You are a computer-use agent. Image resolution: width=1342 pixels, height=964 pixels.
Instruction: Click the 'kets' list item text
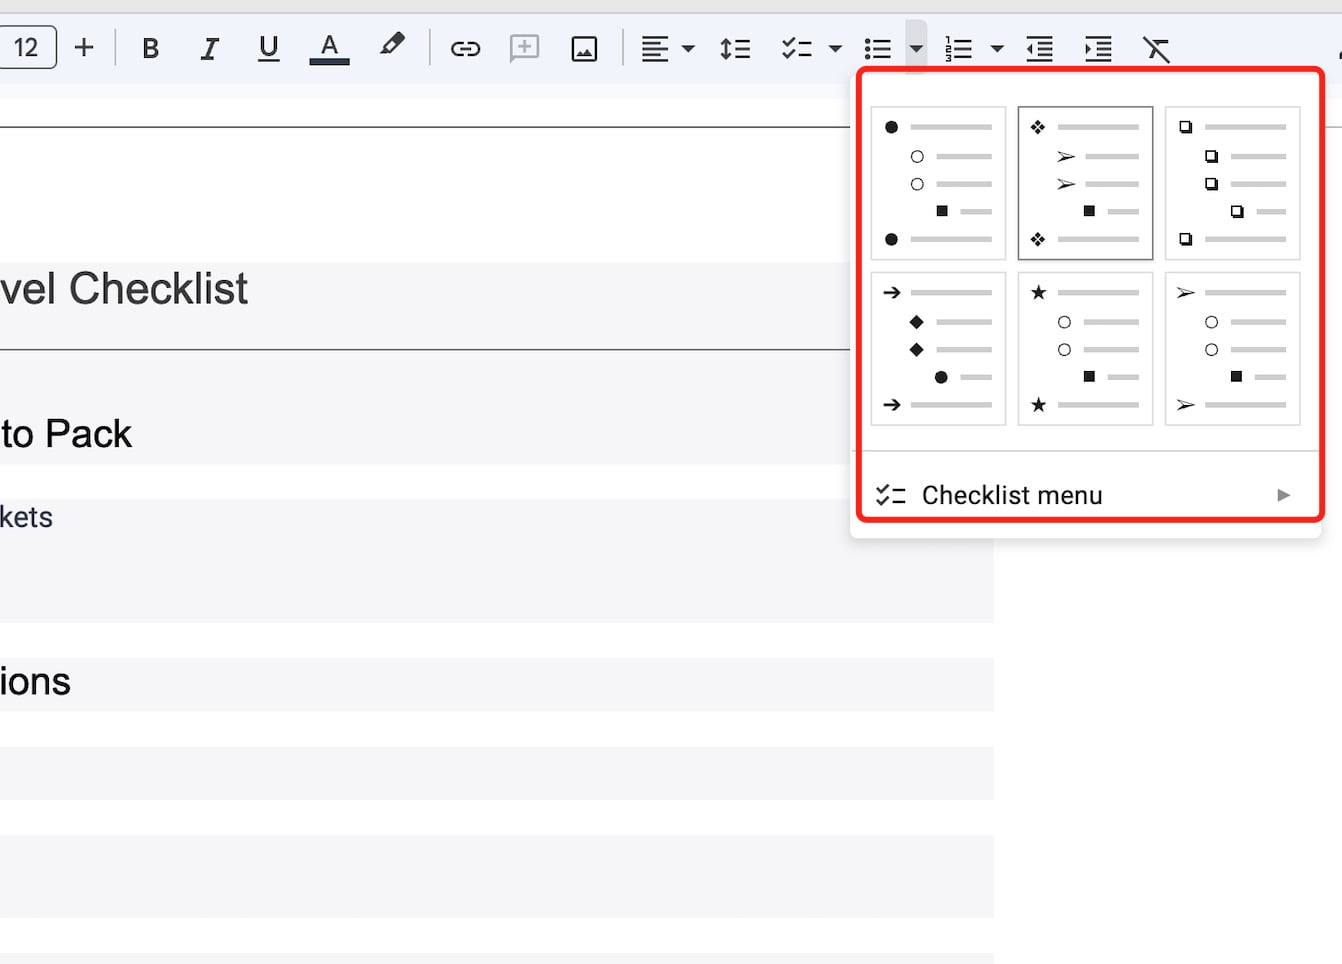pos(26,517)
